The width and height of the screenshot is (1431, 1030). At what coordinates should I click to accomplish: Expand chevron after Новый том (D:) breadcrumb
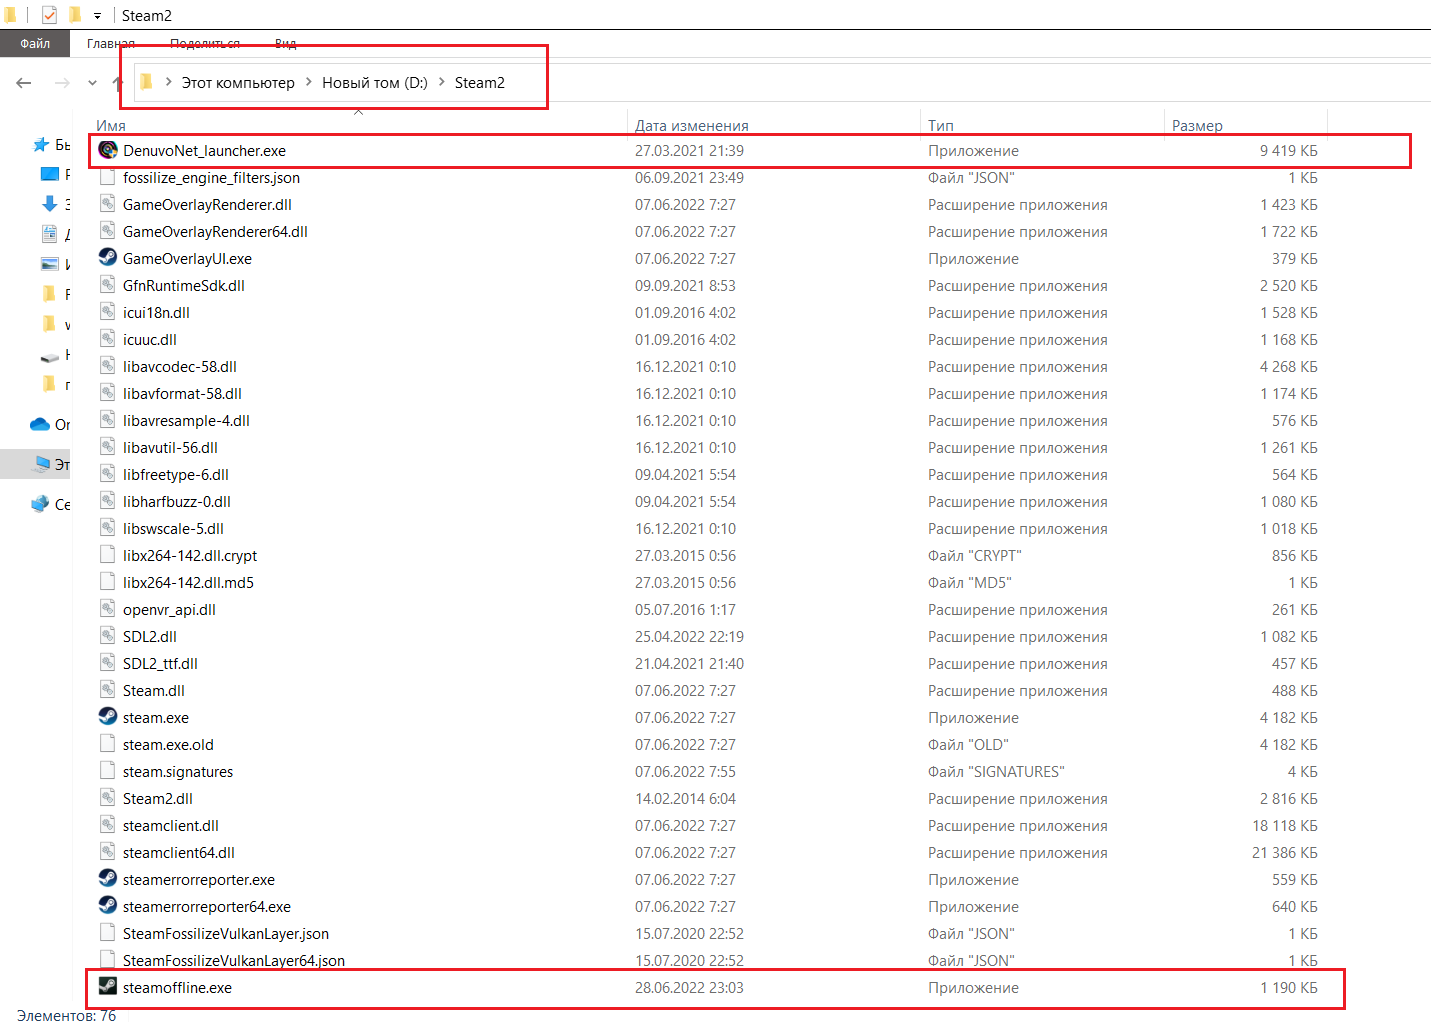click(441, 82)
